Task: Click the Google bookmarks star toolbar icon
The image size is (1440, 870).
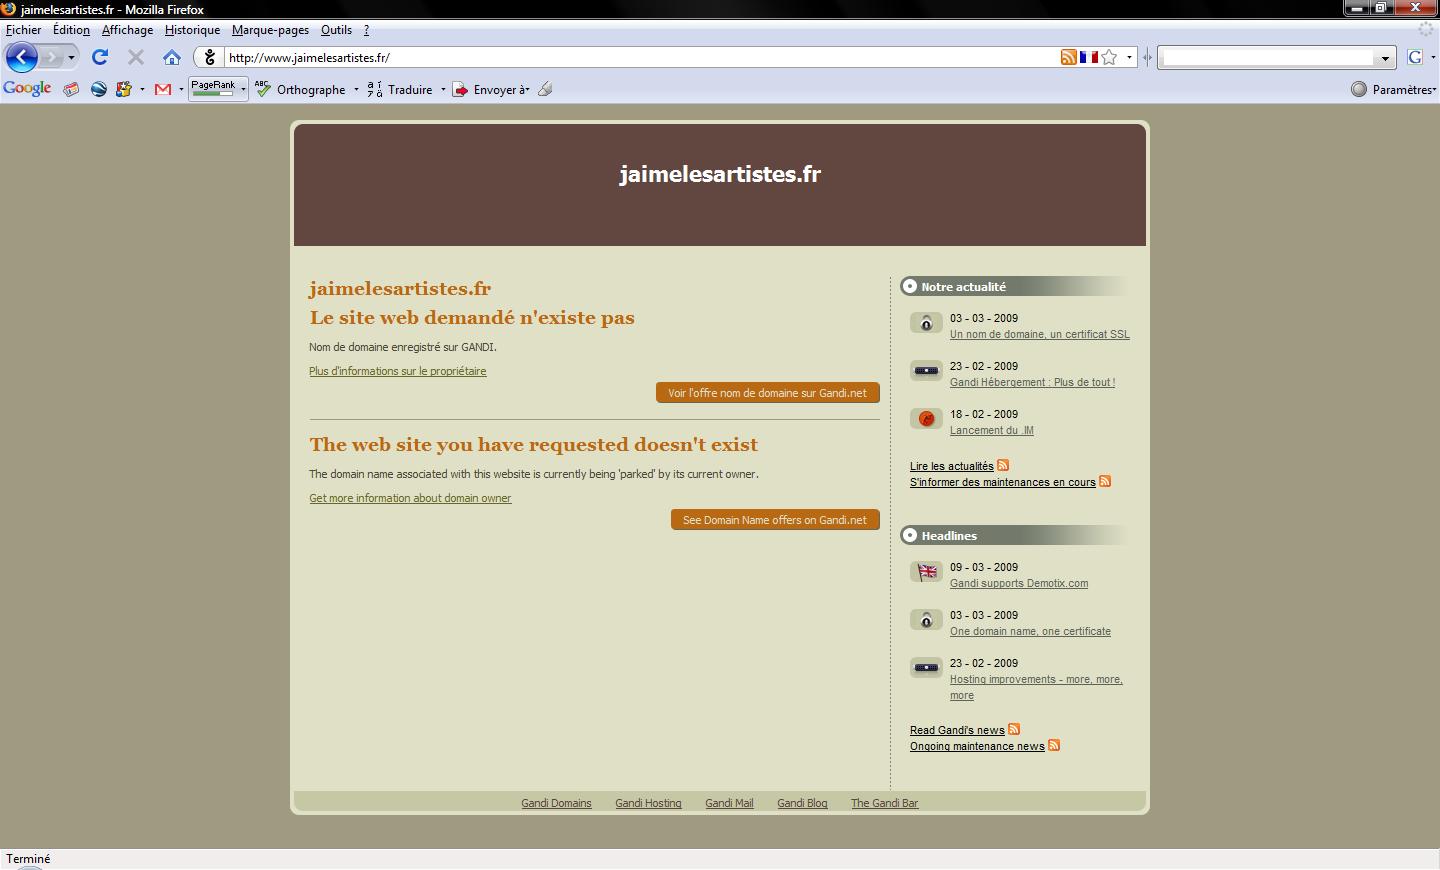Action: (124, 89)
